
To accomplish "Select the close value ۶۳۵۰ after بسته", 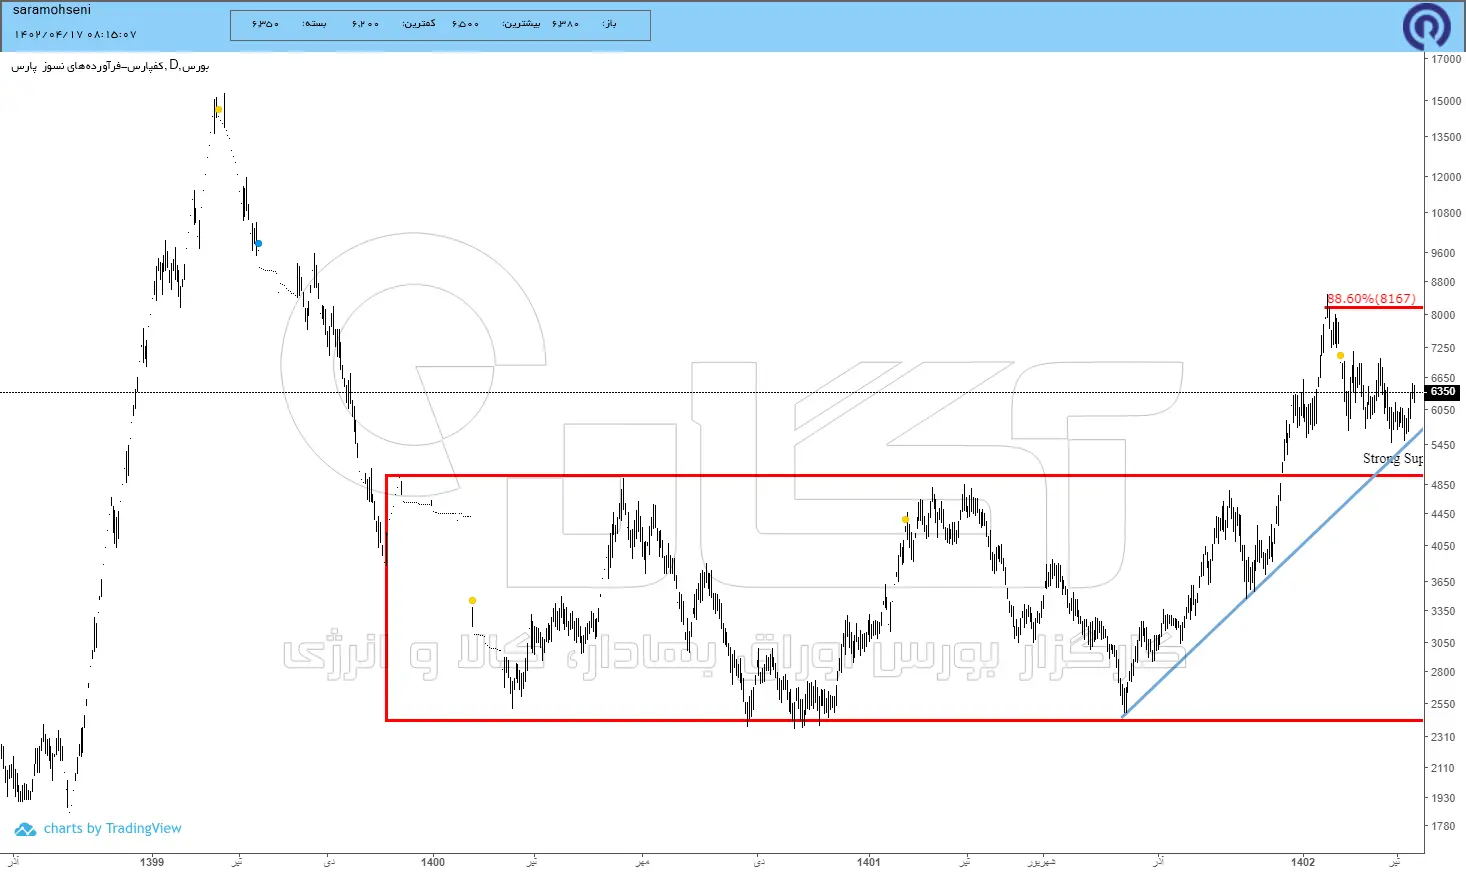I will [x=265, y=24].
